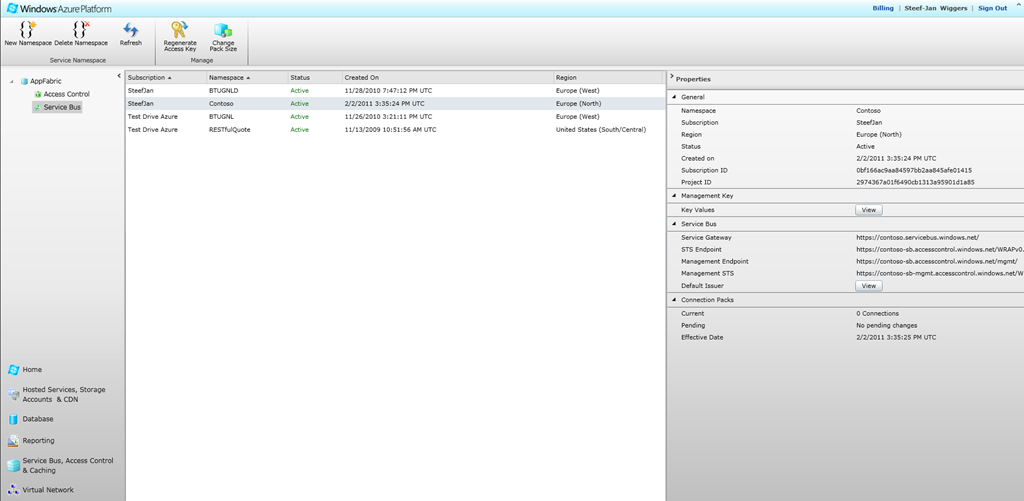Click the Home navigation icon
Viewport: 1024px width, 501px height.
13,370
